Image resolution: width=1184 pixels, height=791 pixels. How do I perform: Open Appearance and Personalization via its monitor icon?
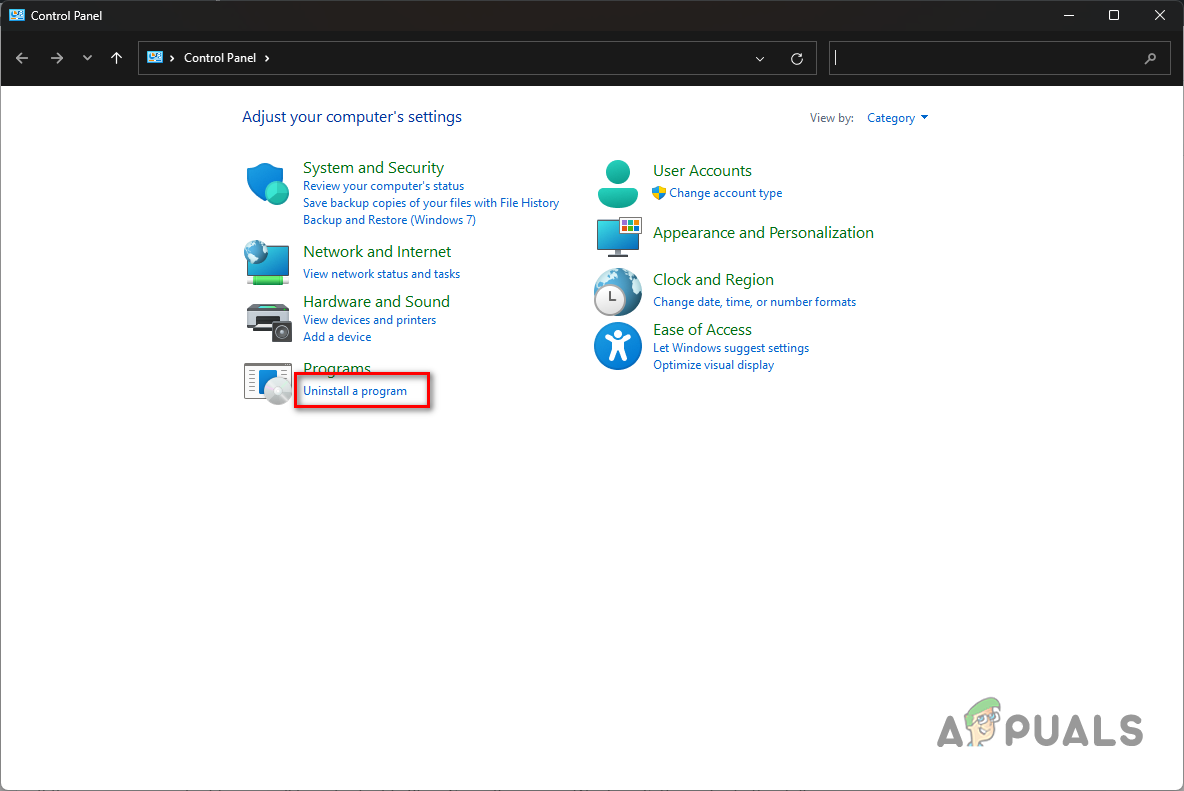617,238
